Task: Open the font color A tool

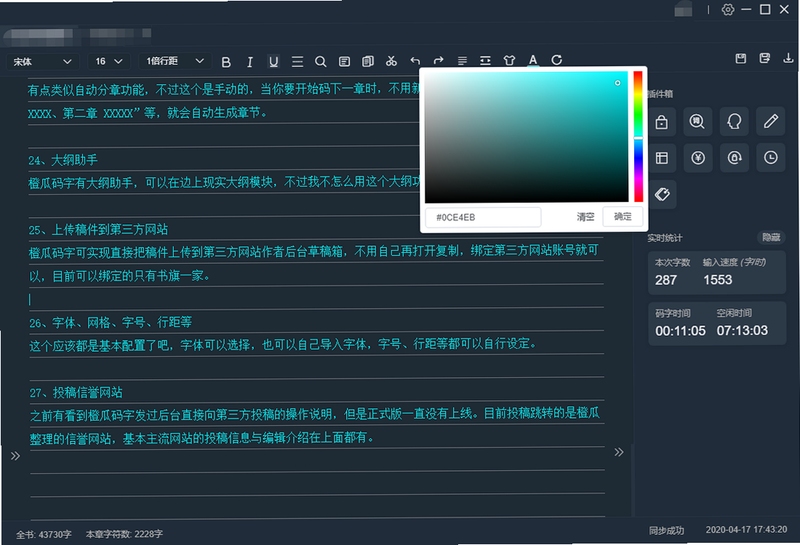Action: [x=533, y=60]
